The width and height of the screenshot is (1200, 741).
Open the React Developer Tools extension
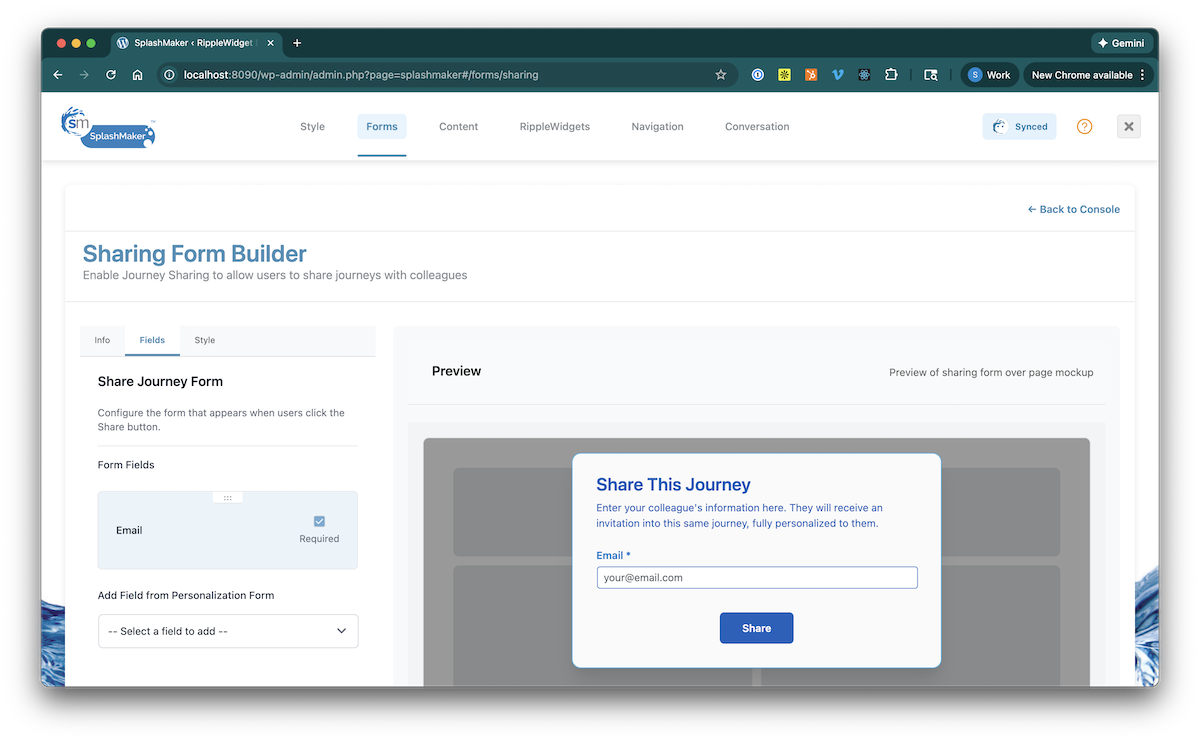(864, 75)
